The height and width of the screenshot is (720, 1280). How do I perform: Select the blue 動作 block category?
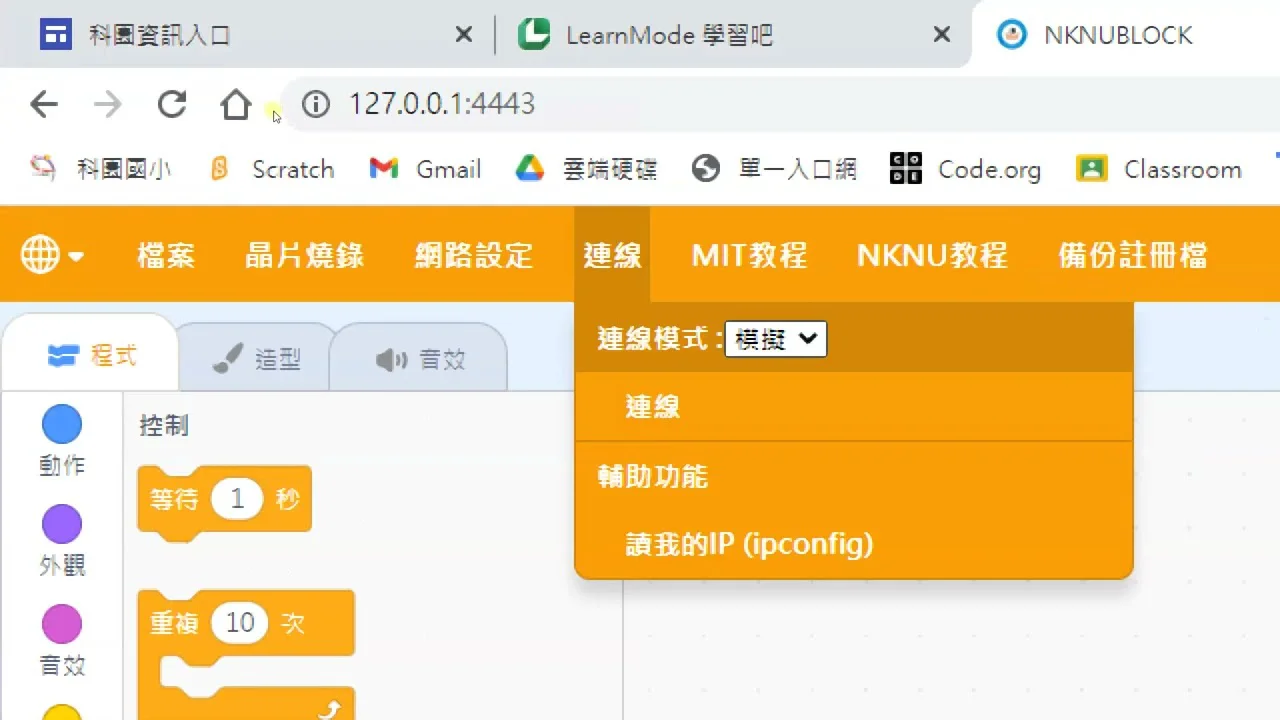(62, 441)
